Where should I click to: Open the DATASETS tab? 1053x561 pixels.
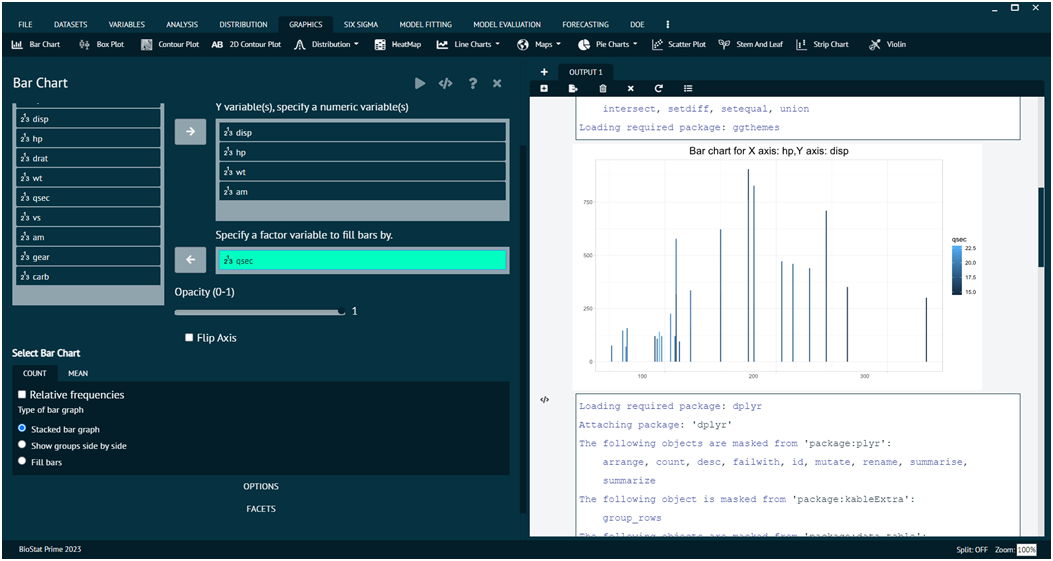71,24
